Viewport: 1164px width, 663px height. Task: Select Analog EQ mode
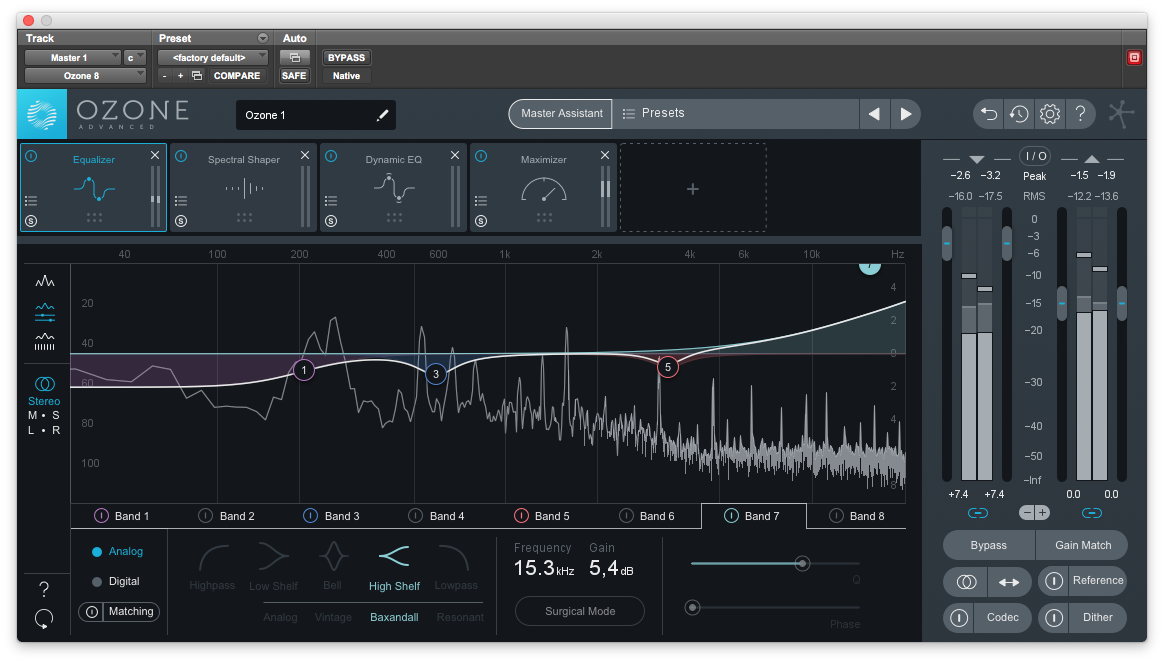(x=117, y=552)
